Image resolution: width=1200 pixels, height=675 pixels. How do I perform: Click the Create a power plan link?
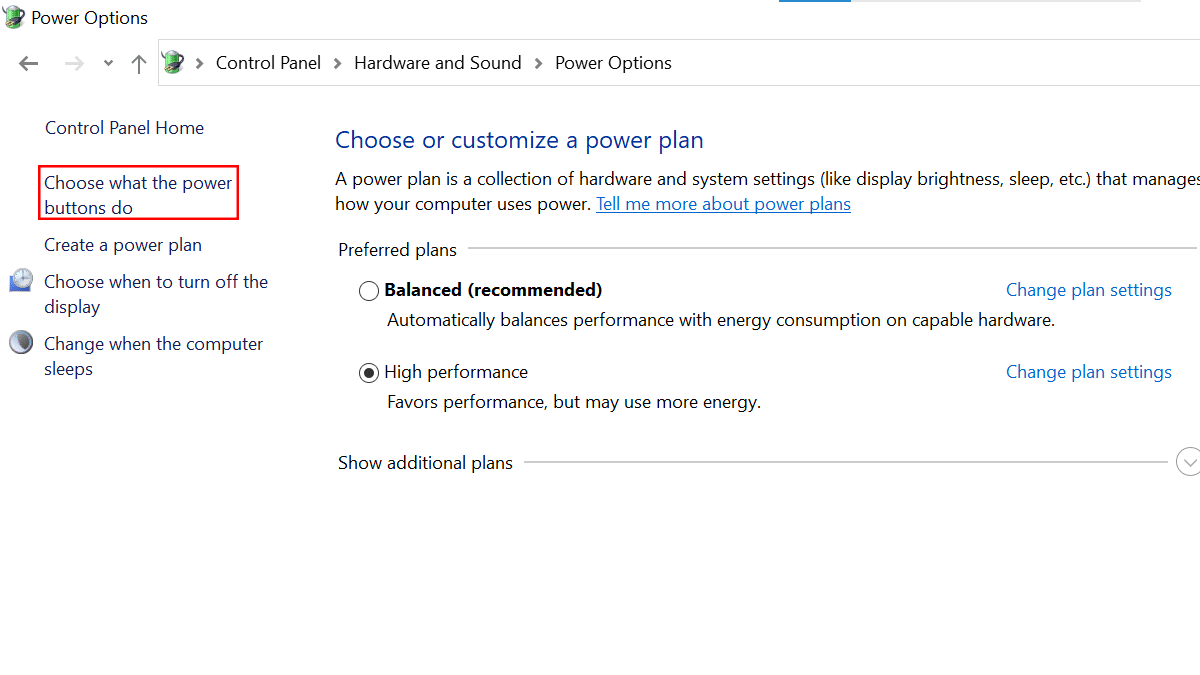pyautogui.click(x=123, y=245)
